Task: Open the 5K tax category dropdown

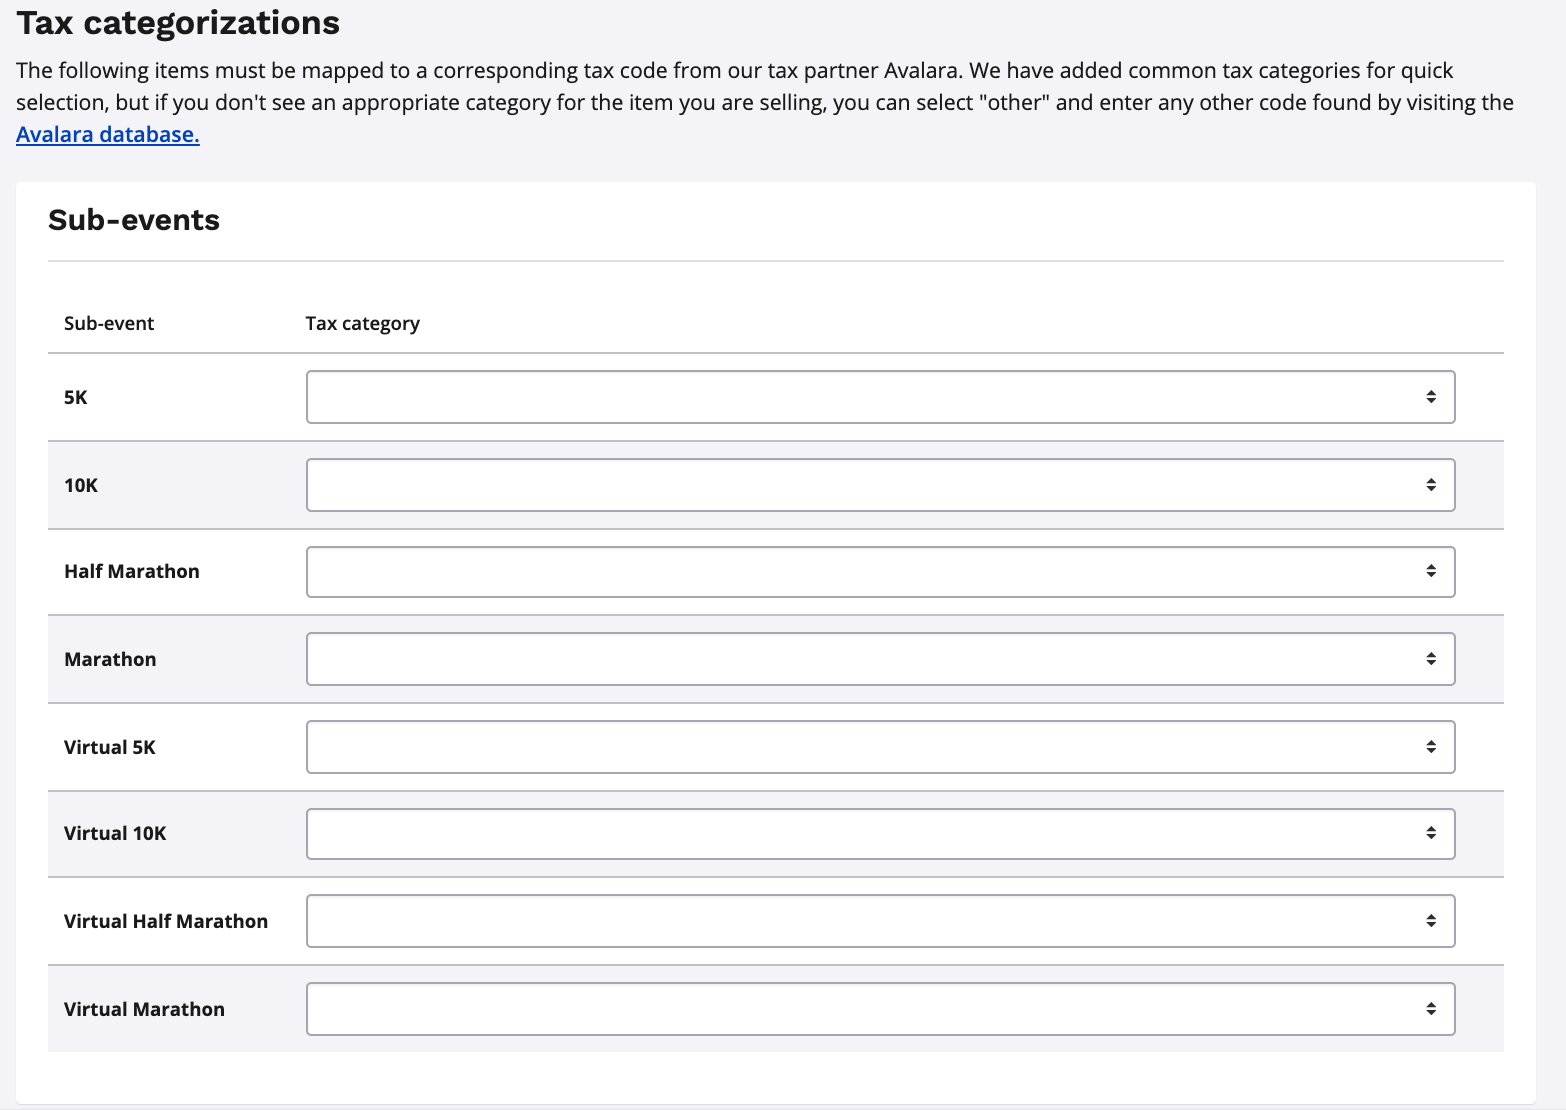Action: pyautogui.click(x=880, y=397)
